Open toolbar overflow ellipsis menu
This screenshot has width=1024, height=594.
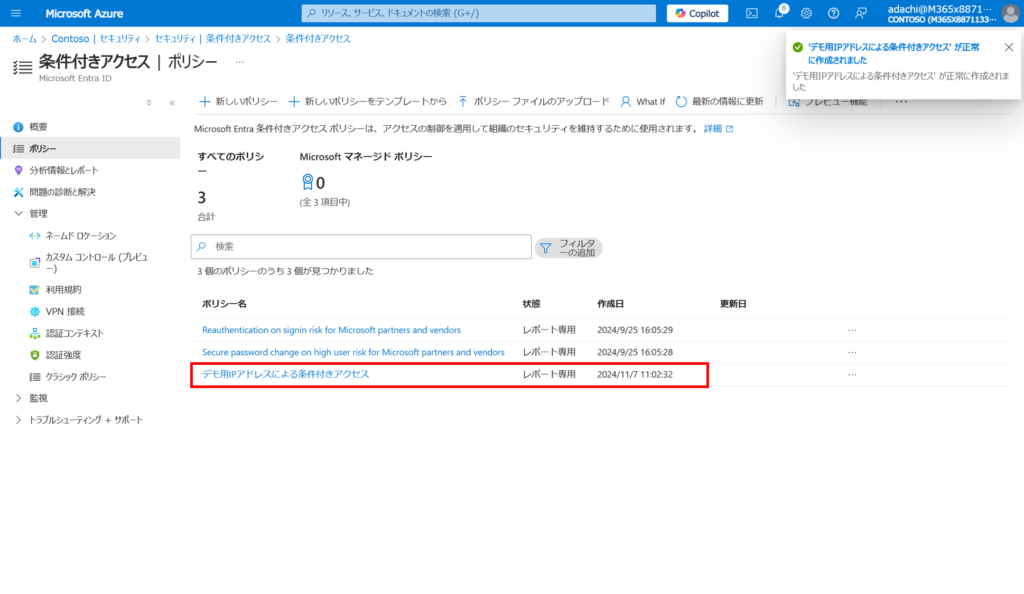[x=901, y=102]
